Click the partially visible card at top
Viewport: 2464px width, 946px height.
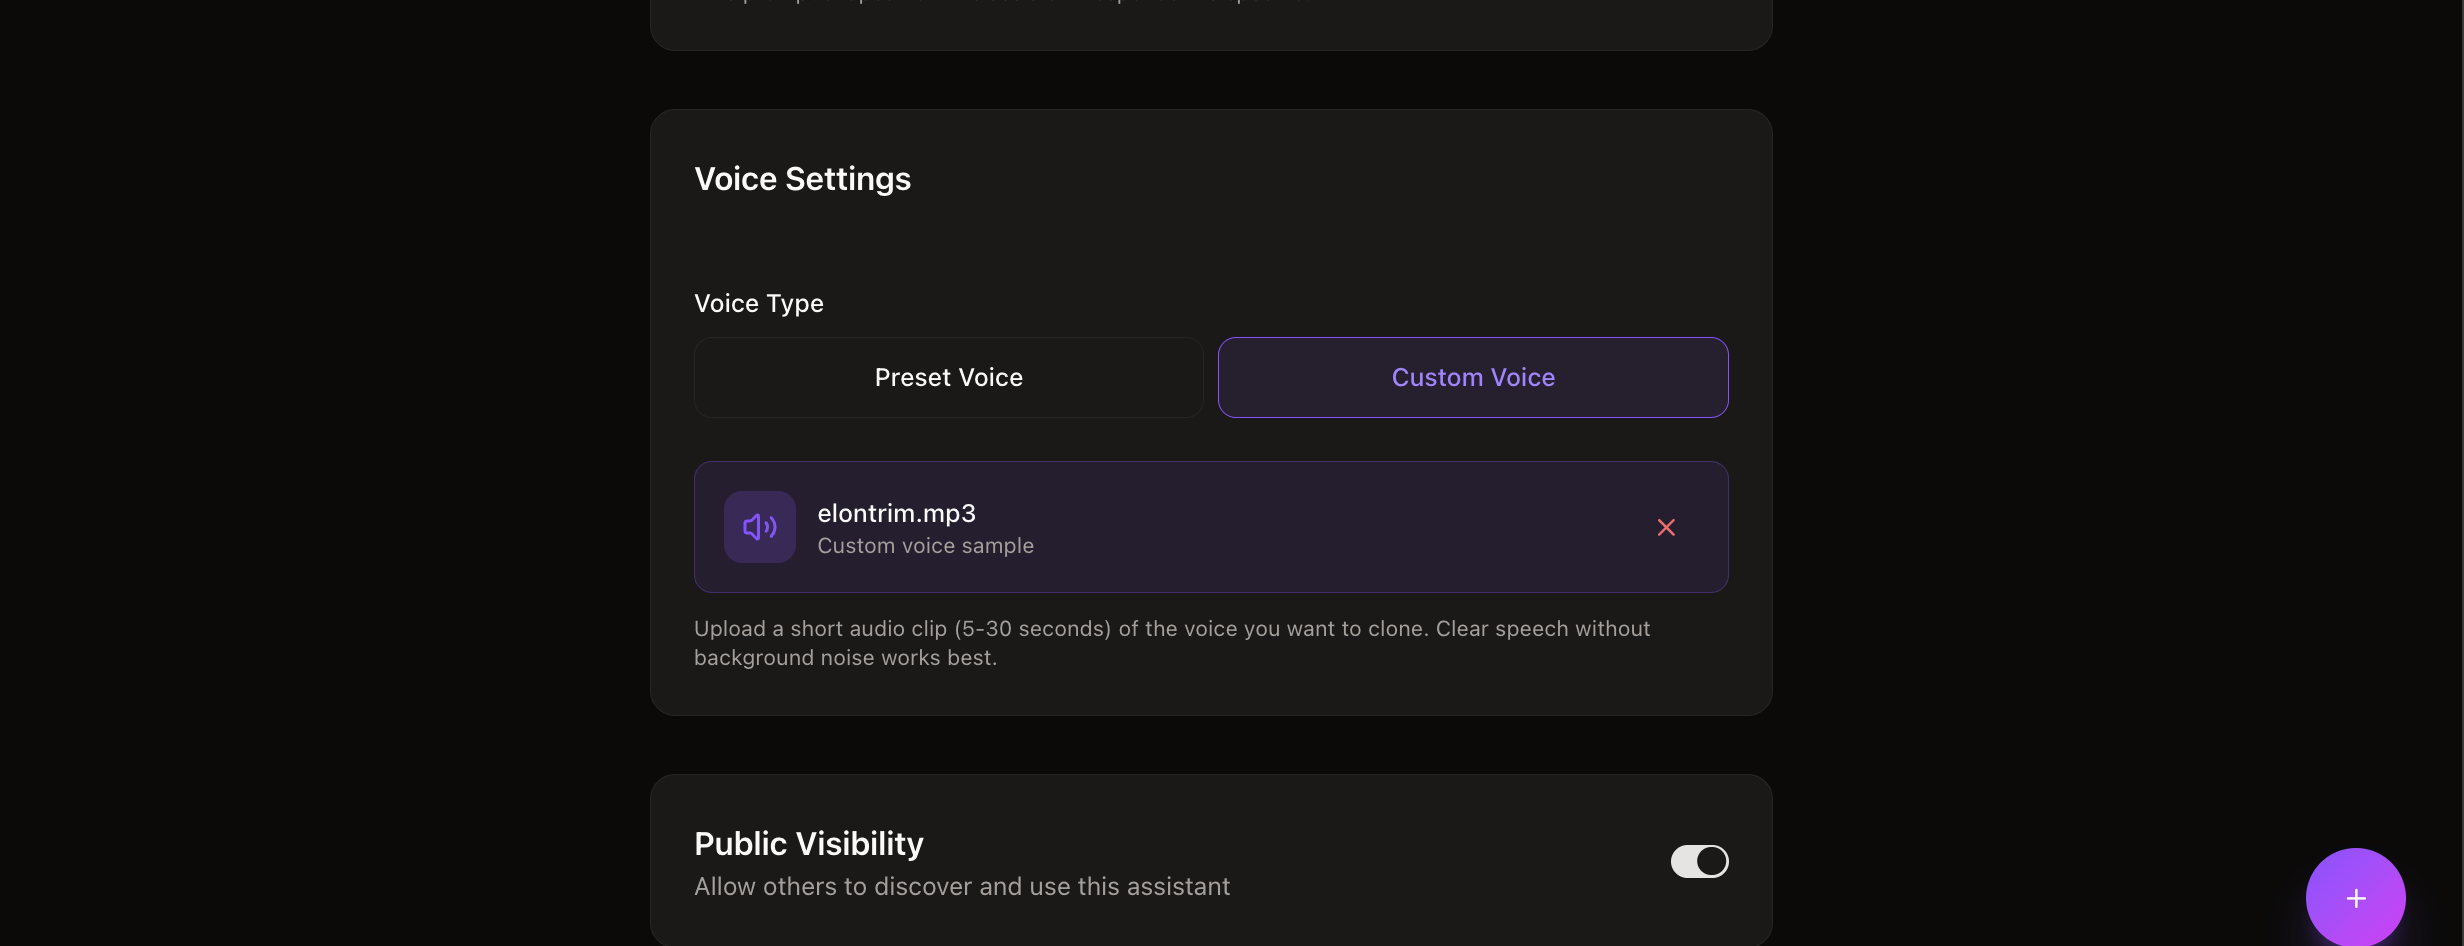(x=1210, y=25)
